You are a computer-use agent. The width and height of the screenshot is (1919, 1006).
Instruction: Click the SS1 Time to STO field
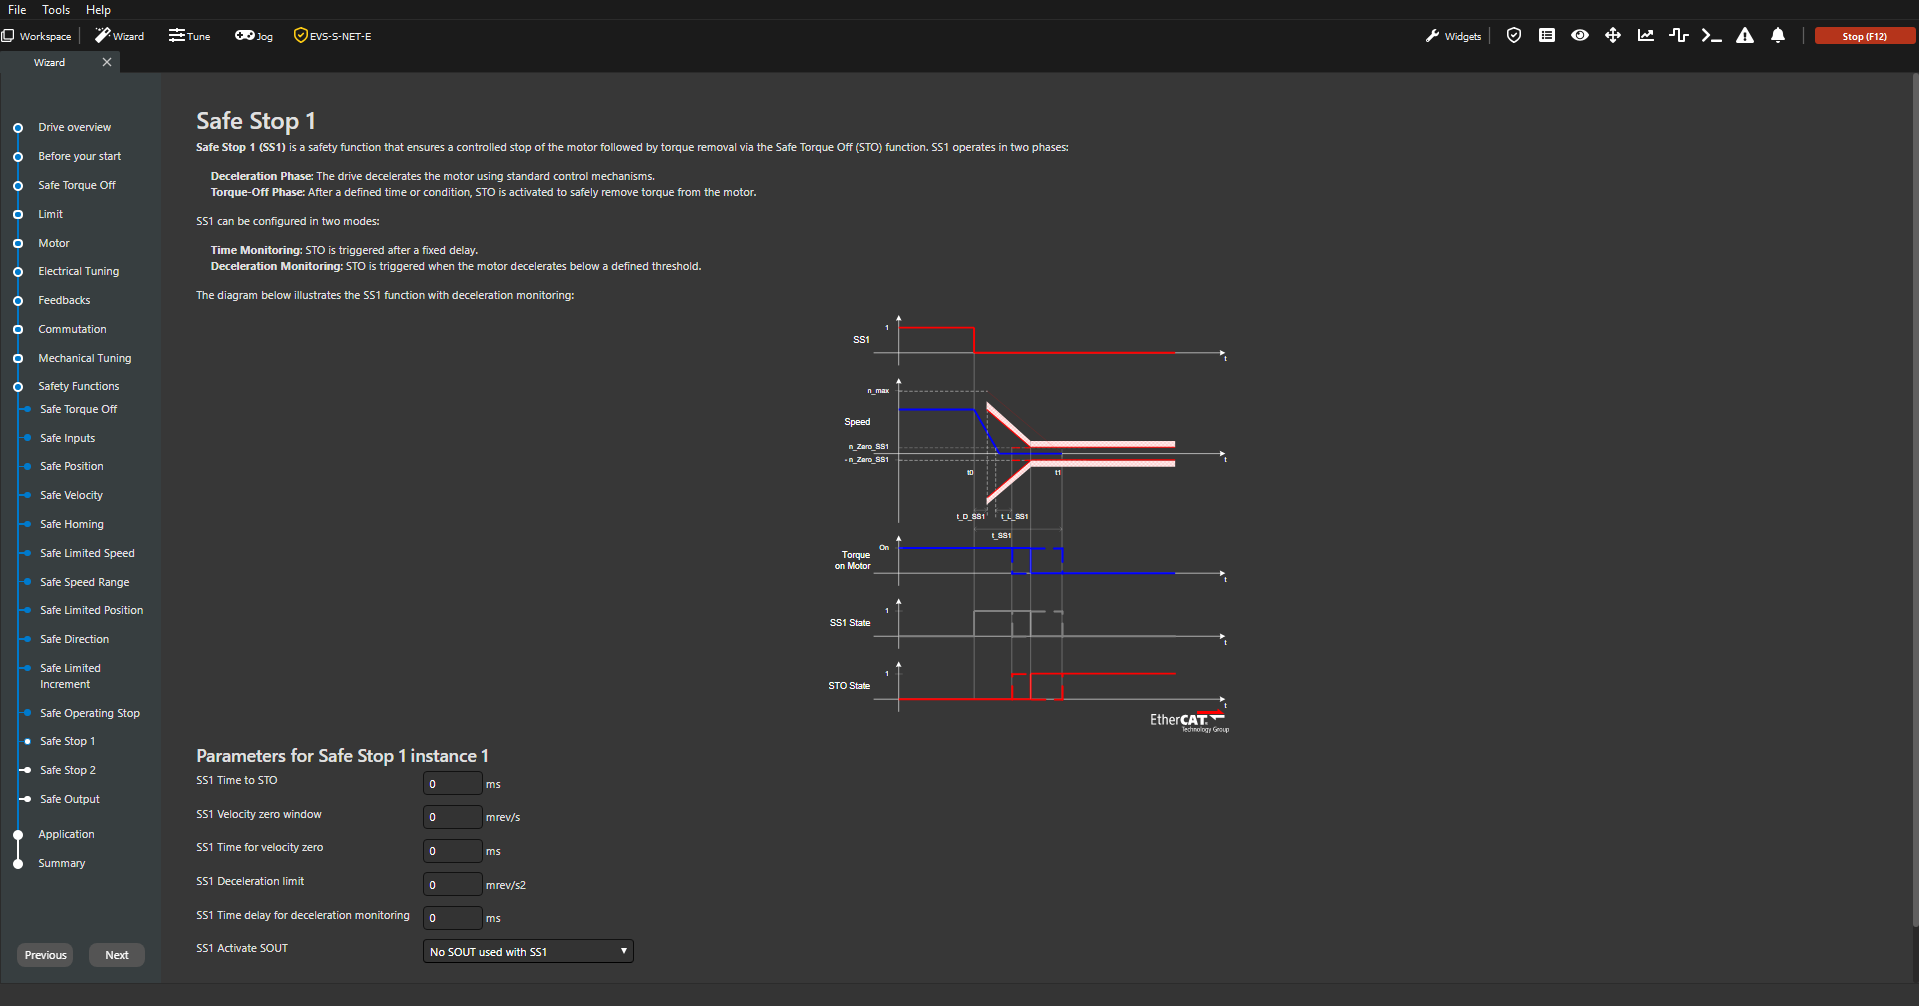pyautogui.click(x=452, y=784)
